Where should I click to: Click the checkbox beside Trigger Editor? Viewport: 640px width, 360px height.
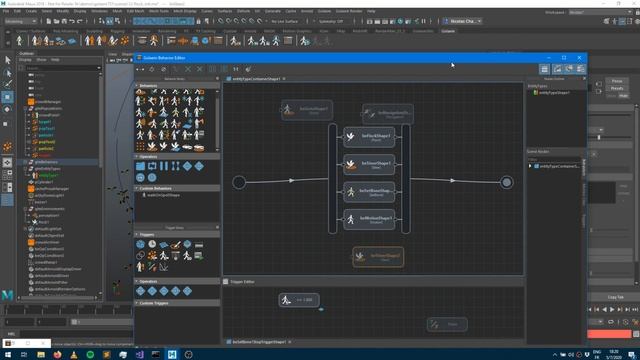(x=226, y=281)
